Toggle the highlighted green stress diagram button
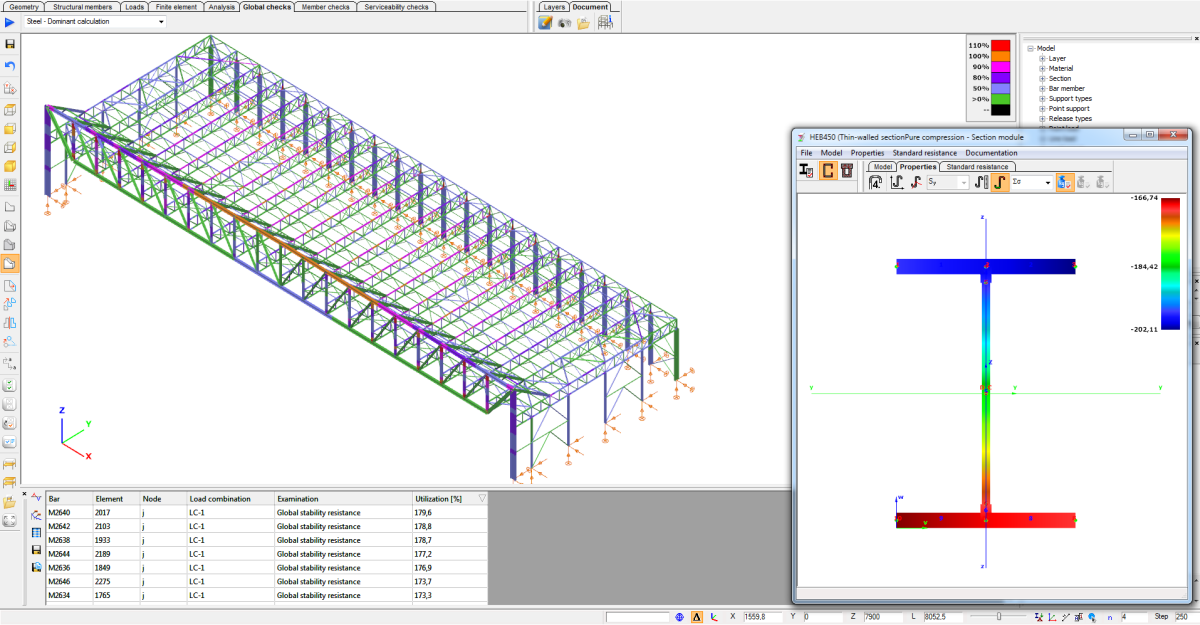Viewport: 1200px width, 625px height. (999, 183)
